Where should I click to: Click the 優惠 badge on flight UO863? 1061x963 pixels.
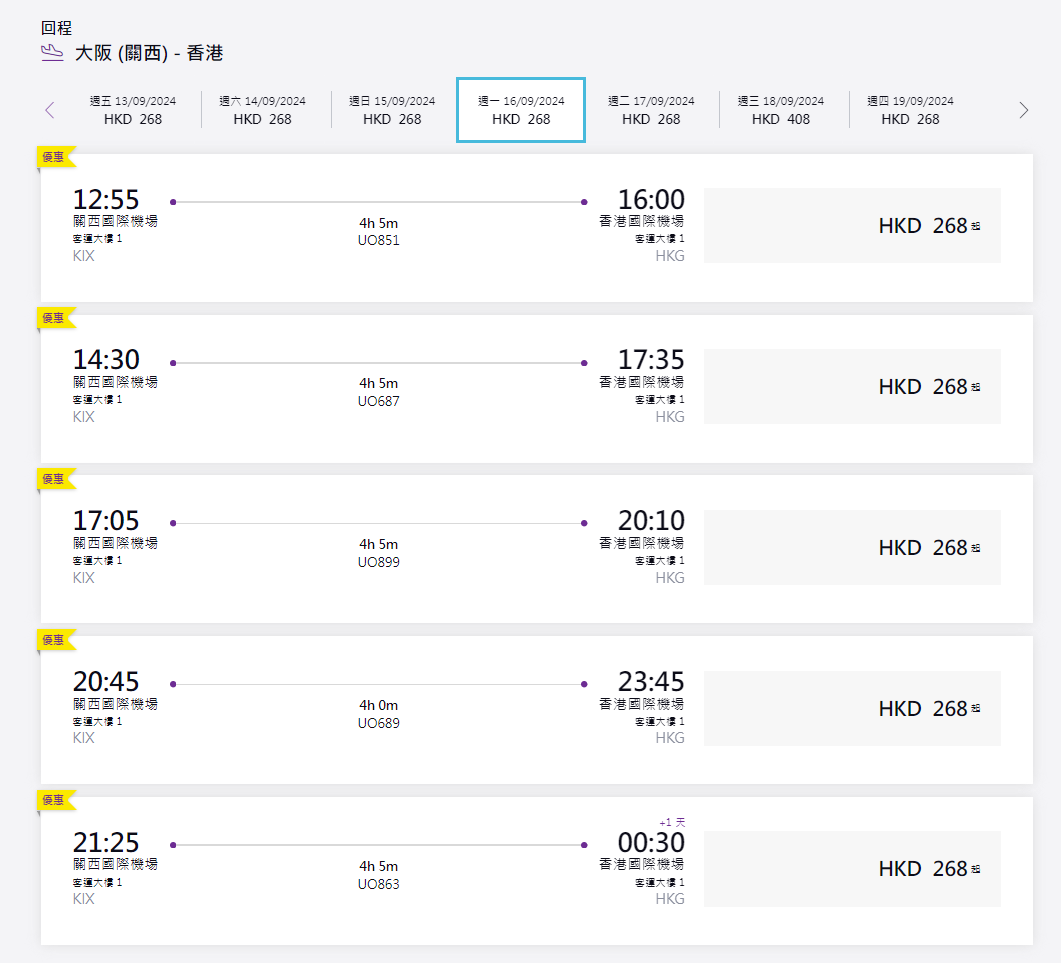pyautogui.click(x=54, y=800)
